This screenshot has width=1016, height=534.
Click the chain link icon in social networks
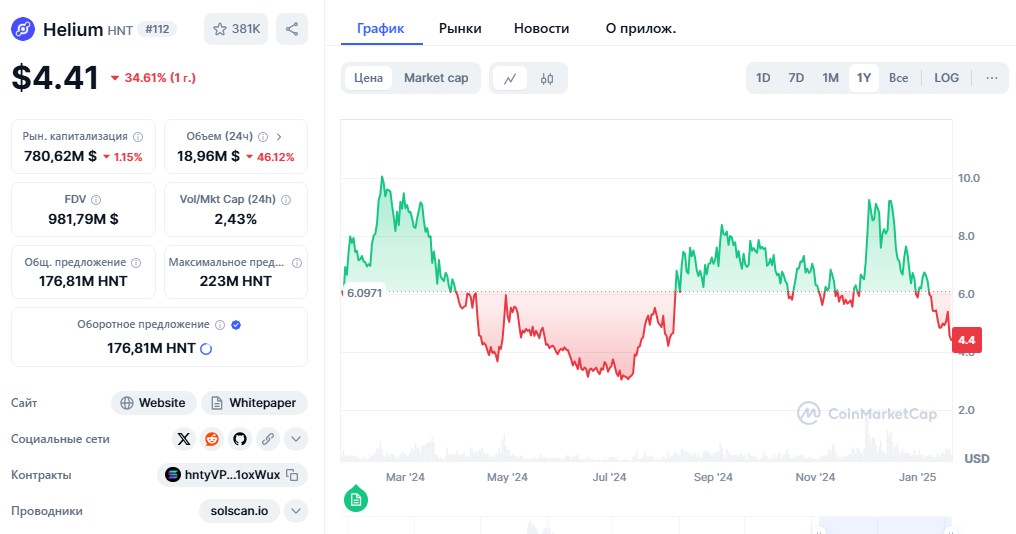268,438
